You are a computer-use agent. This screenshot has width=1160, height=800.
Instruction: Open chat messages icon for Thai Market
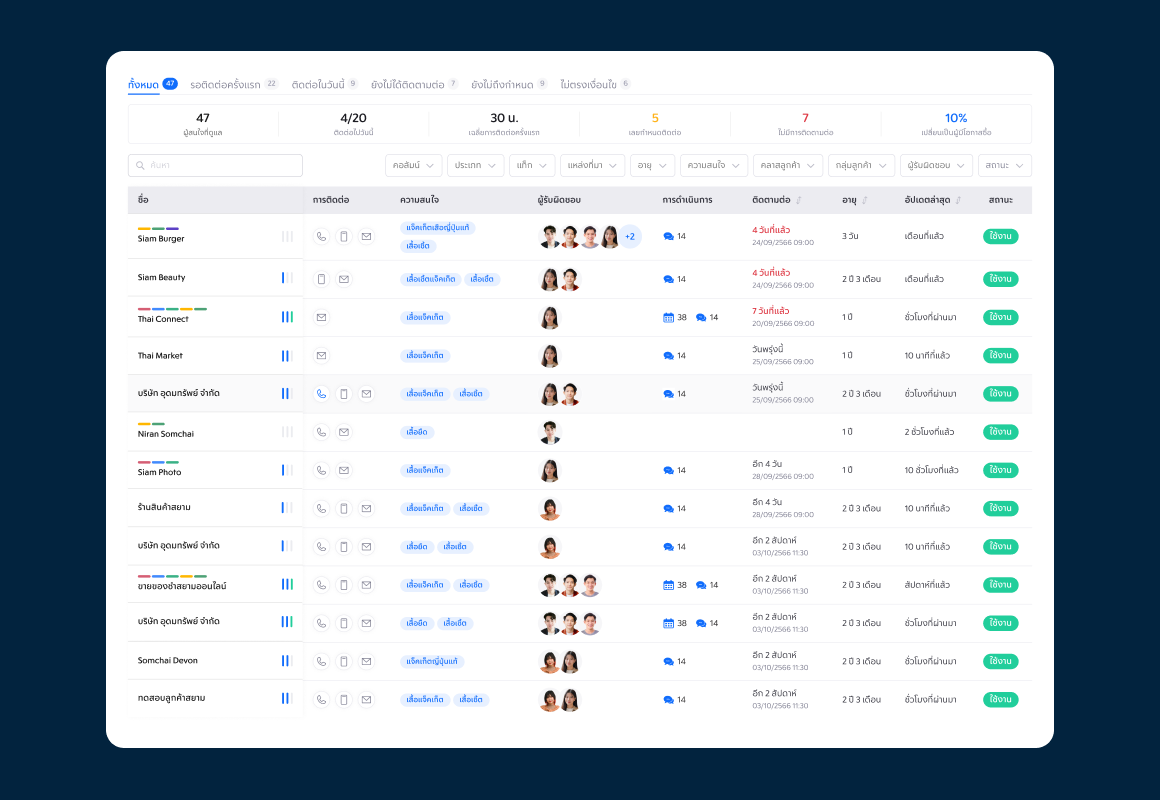coord(669,356)
